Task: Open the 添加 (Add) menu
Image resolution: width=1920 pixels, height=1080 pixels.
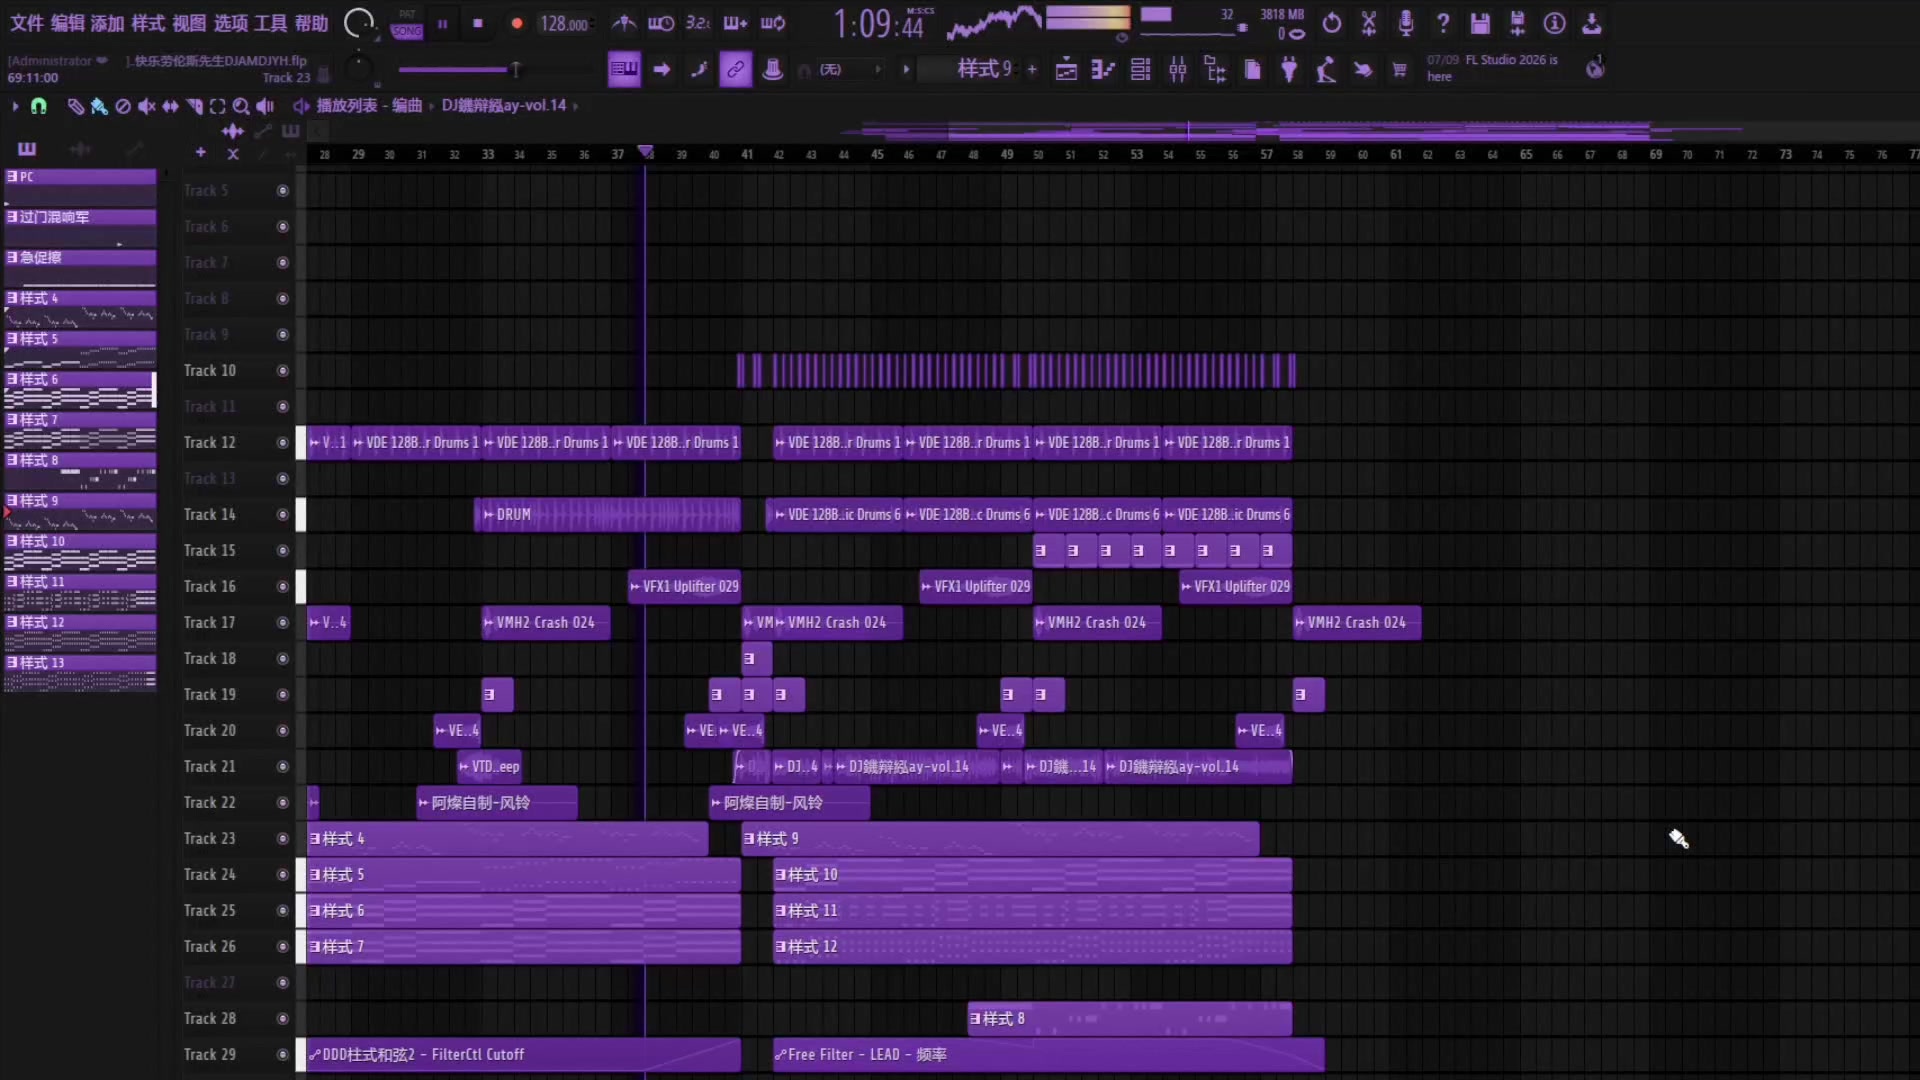Action: coord(107,23)
